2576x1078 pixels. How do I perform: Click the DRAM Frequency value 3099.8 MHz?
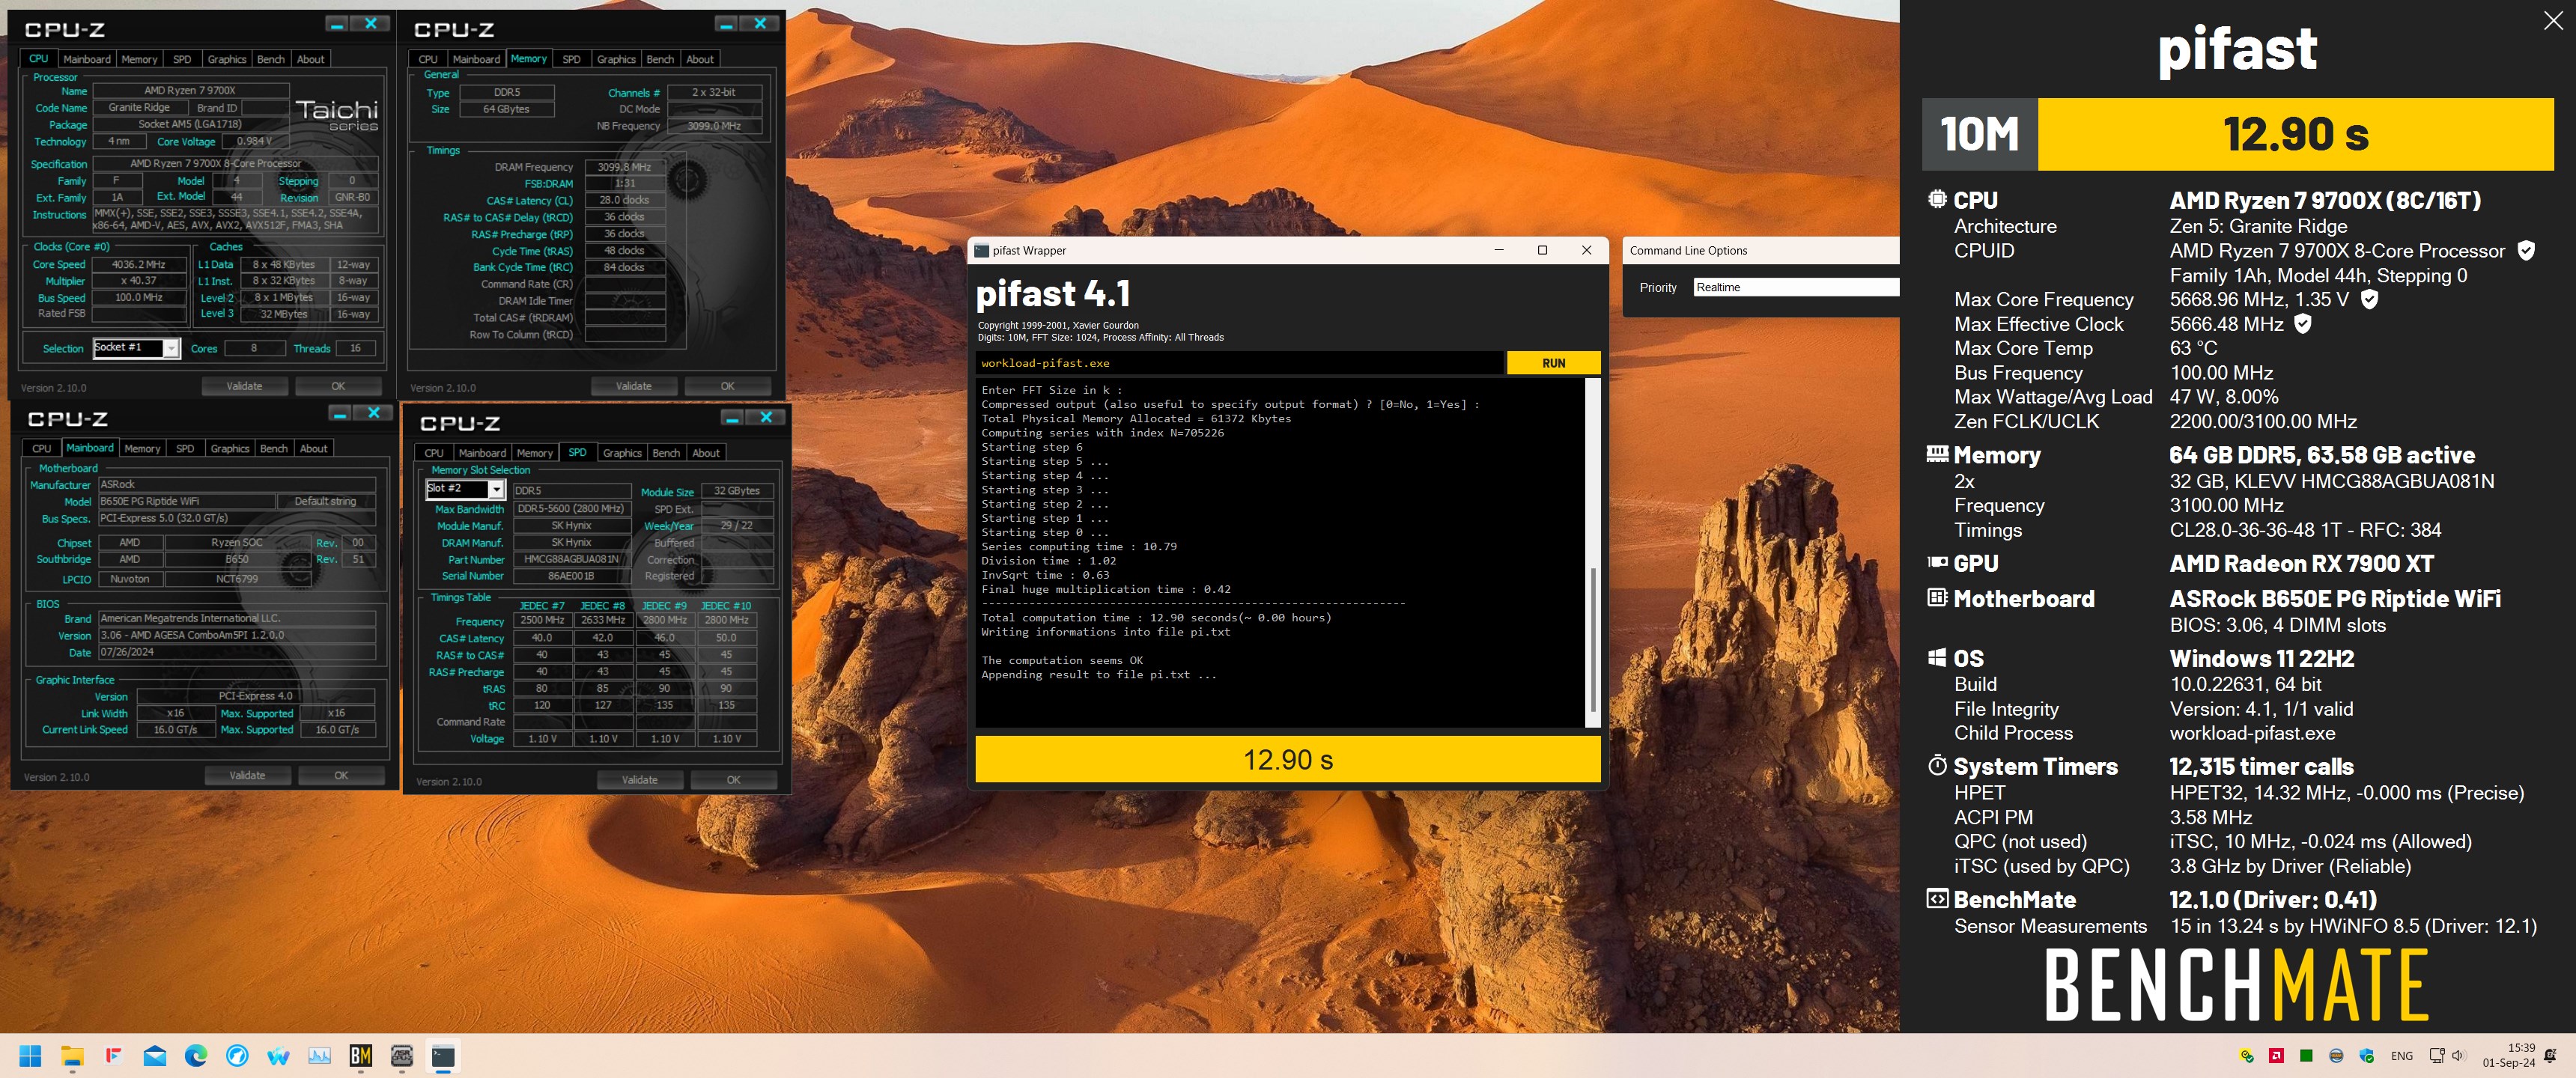(624, 167)
